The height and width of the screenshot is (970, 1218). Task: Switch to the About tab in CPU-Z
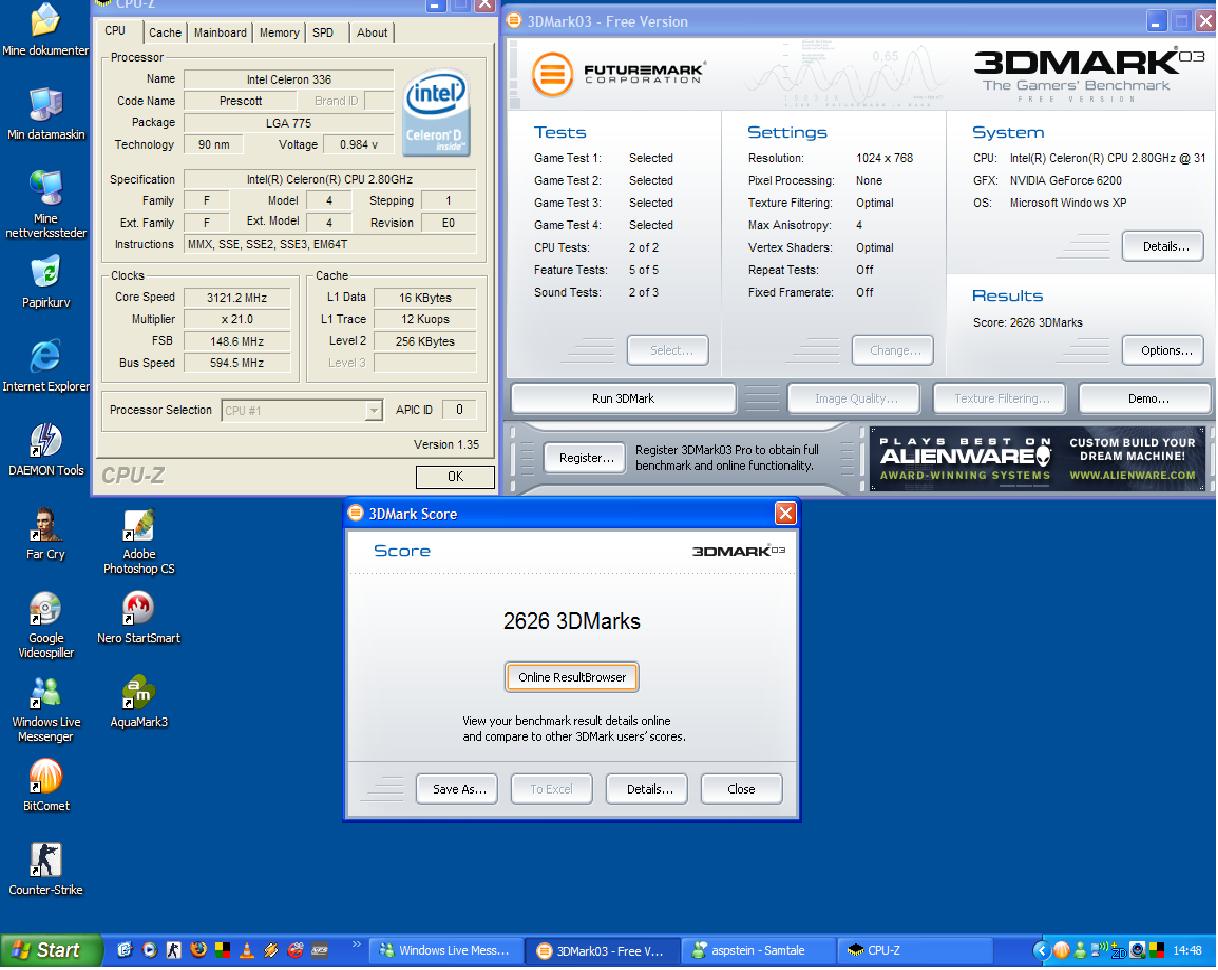pyautogui.click(x=372, y=32)
